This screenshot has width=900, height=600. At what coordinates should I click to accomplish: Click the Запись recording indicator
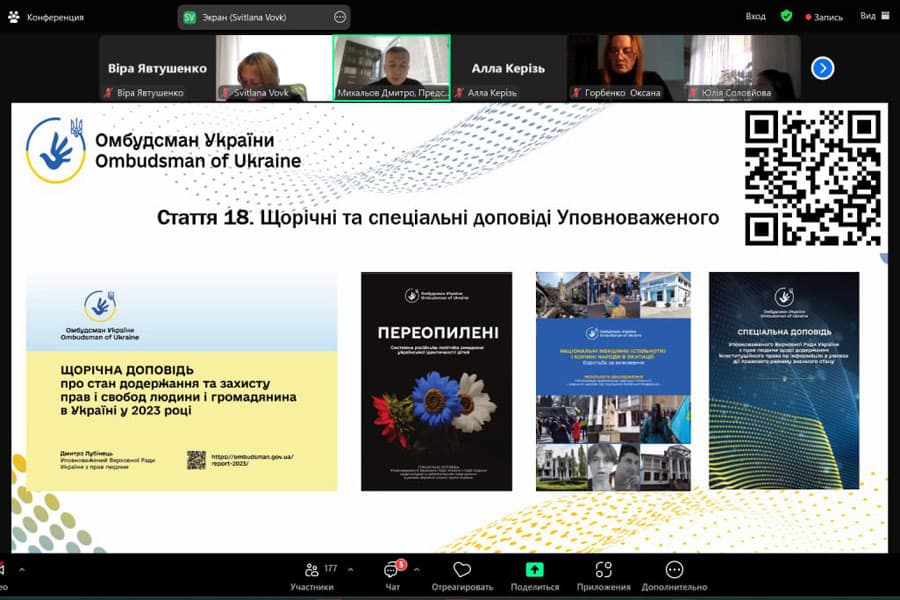coord(824,17)
